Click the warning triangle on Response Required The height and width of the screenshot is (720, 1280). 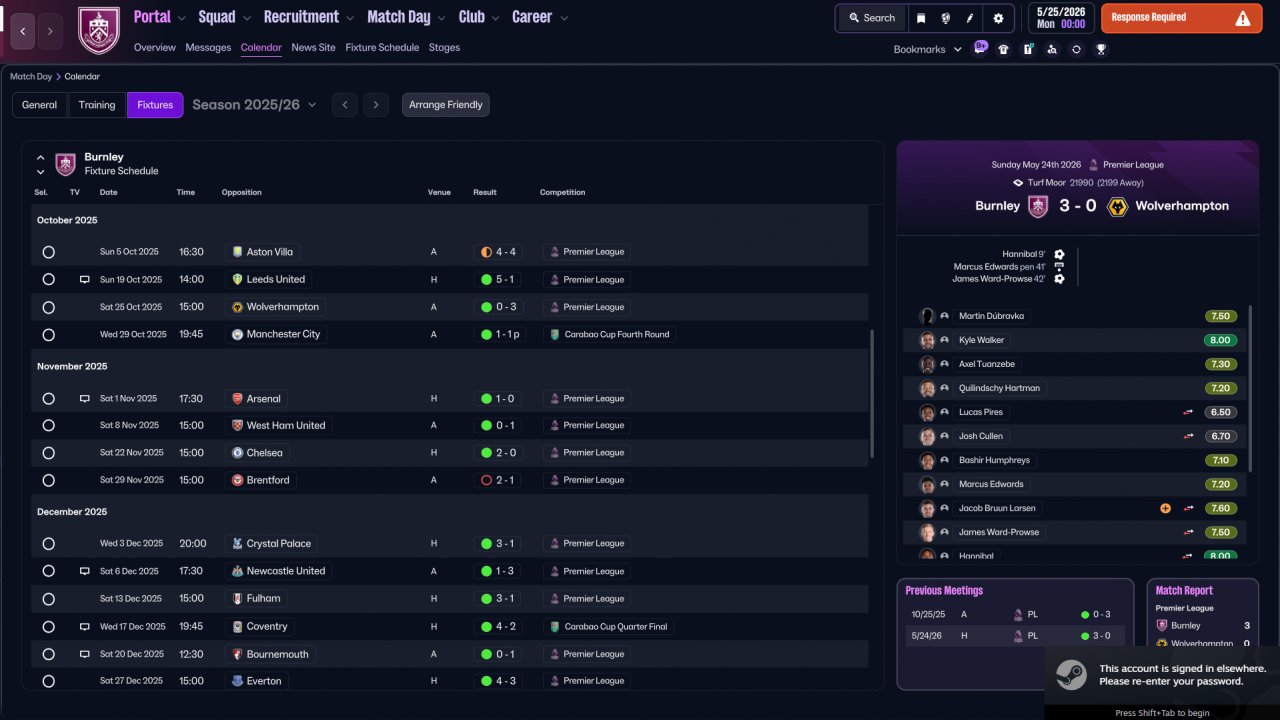point(1243,18)
